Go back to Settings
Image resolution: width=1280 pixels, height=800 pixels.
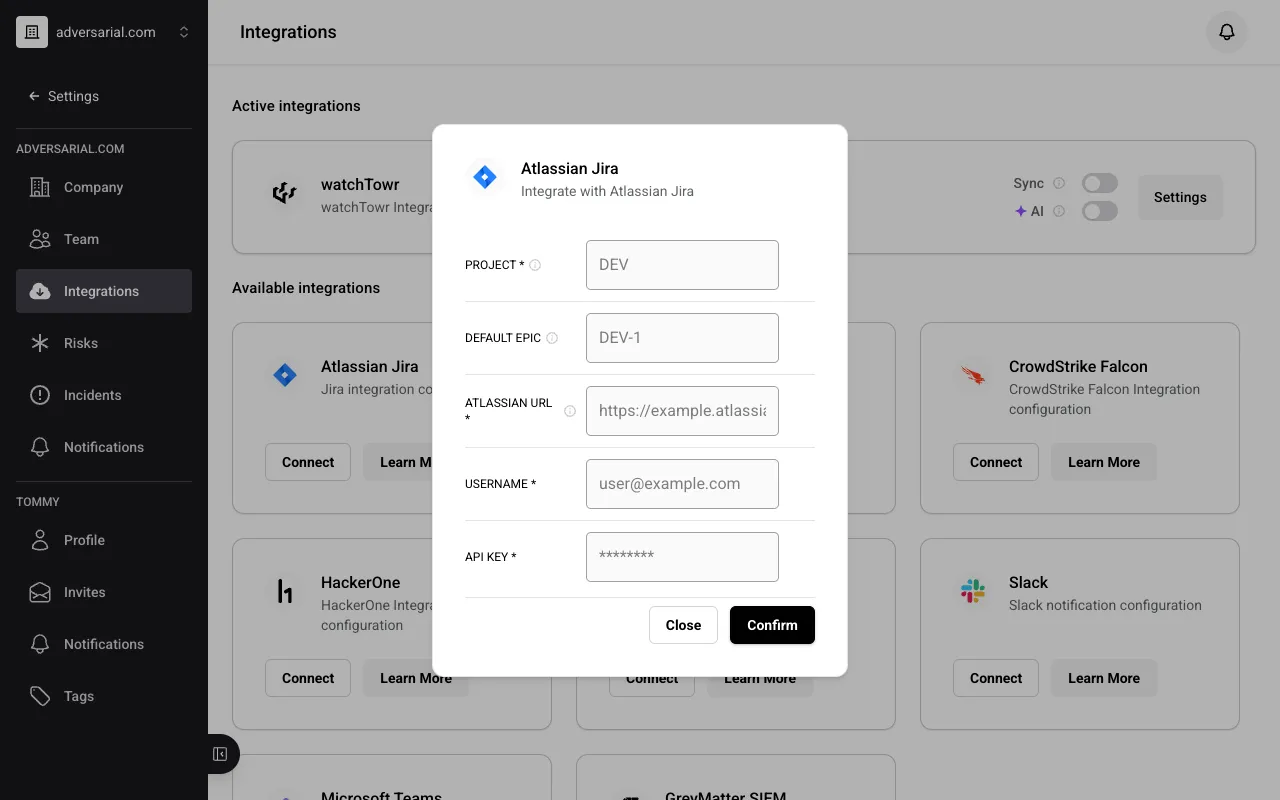(64, 96)
